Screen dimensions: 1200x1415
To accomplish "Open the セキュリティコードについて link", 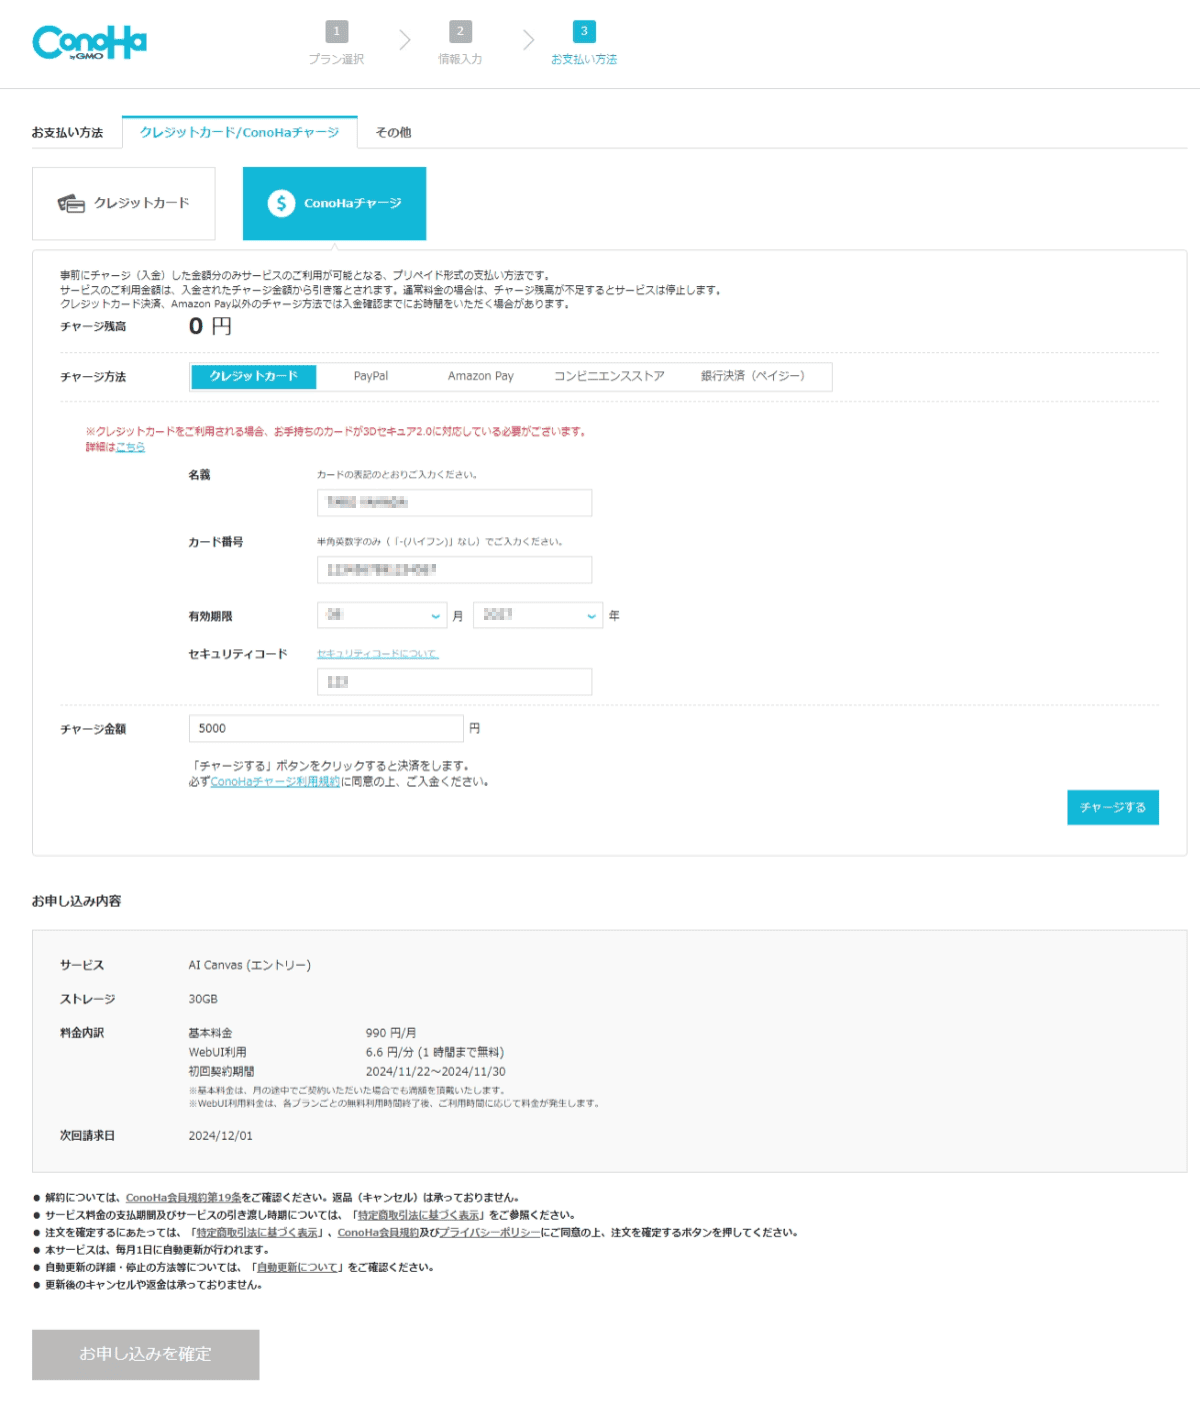I will (378, 654).
